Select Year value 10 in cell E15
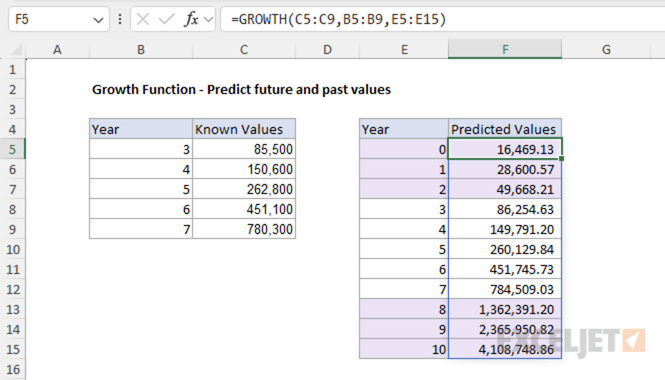 [x=404, y=349]
